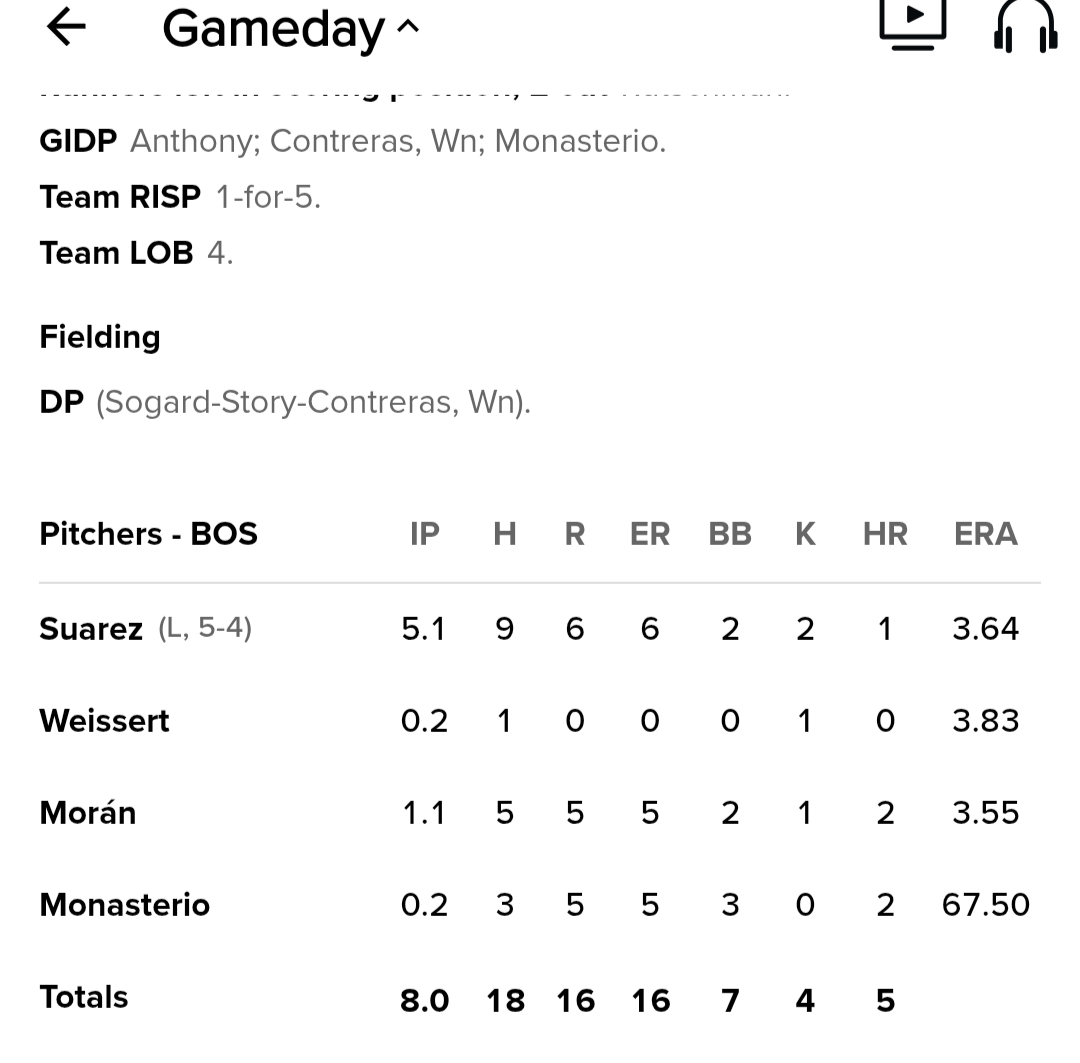The image size is (1080, 1063).
Task: Click the BB column header
Action: click(x=730, y=534)
